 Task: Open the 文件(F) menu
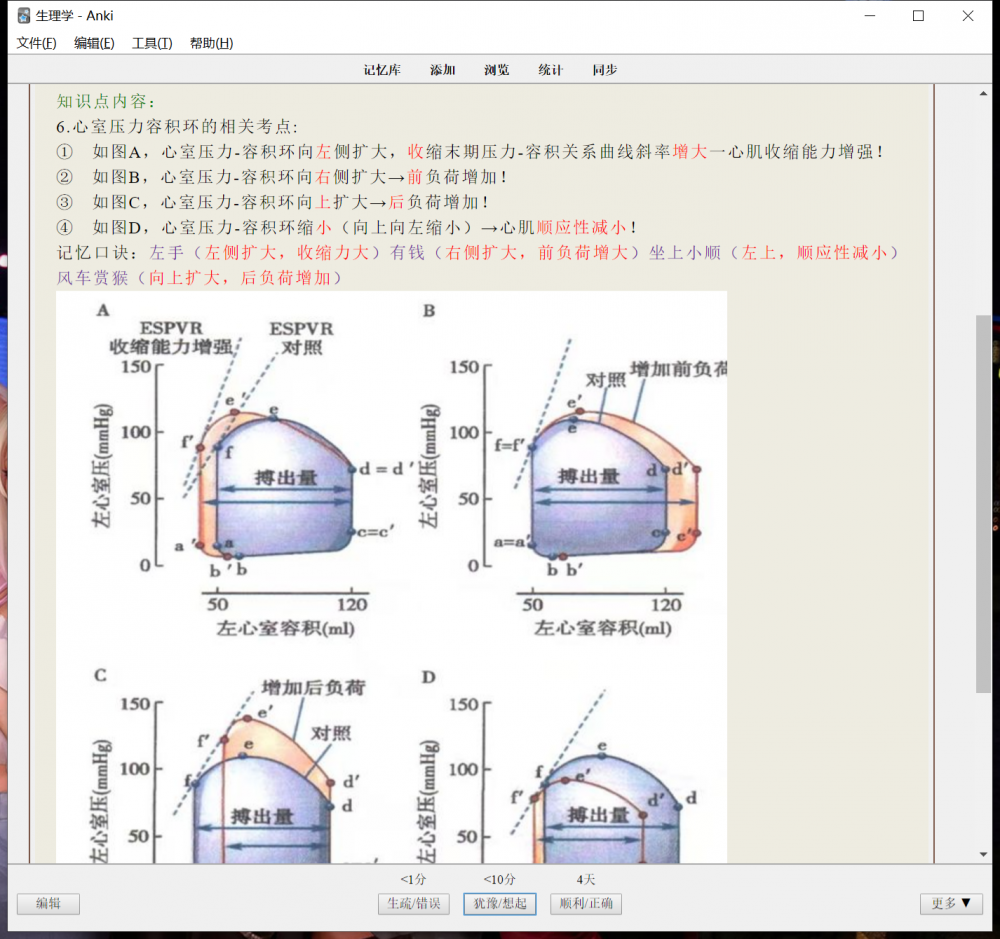click(x=36, y=43)
